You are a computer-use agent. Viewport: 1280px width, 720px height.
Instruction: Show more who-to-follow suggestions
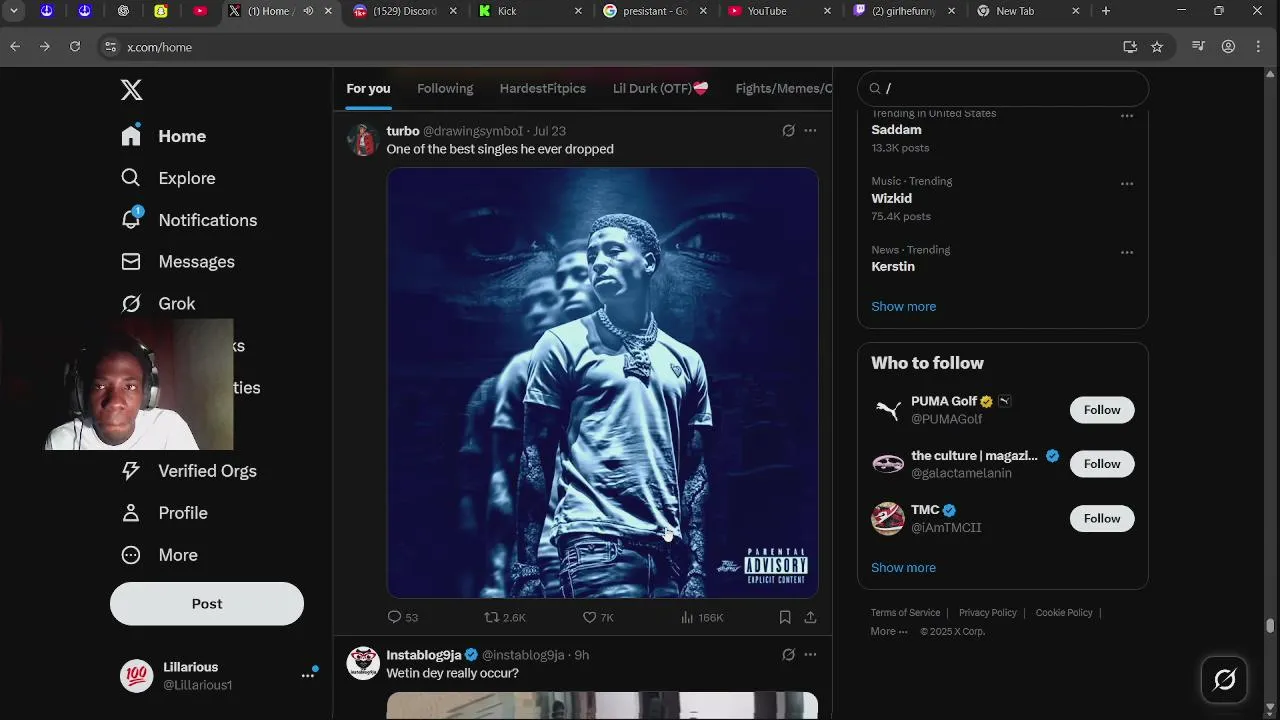[903, 567]
